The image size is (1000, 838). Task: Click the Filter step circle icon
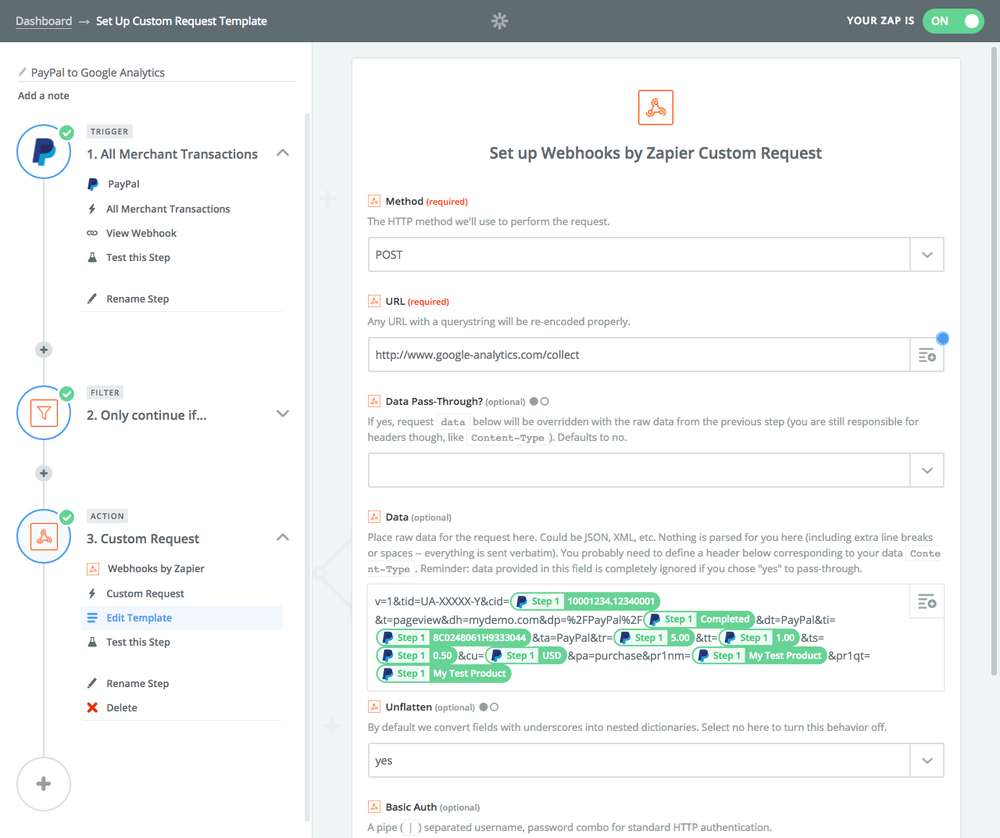[x=43, y=413]
